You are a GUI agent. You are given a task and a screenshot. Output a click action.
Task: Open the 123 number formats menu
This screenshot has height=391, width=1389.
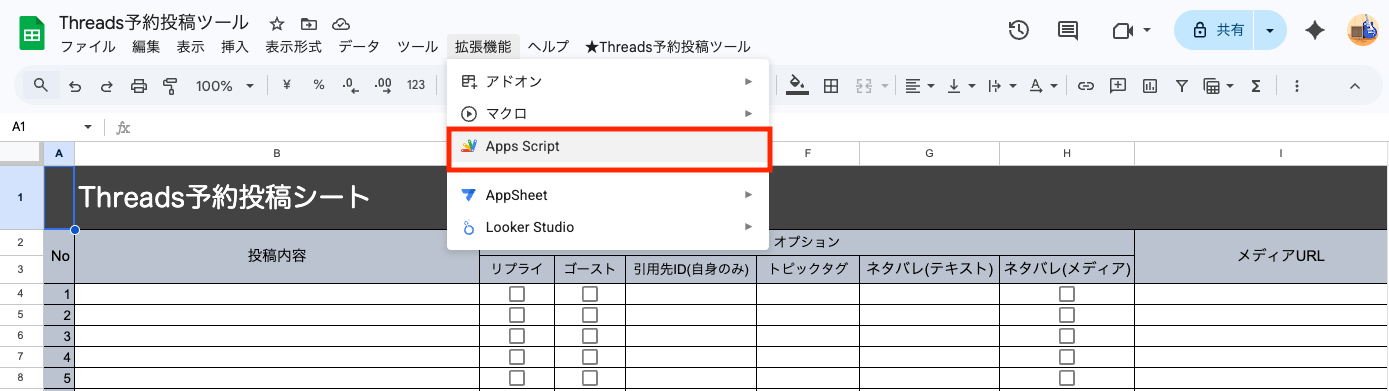[417, 85]
